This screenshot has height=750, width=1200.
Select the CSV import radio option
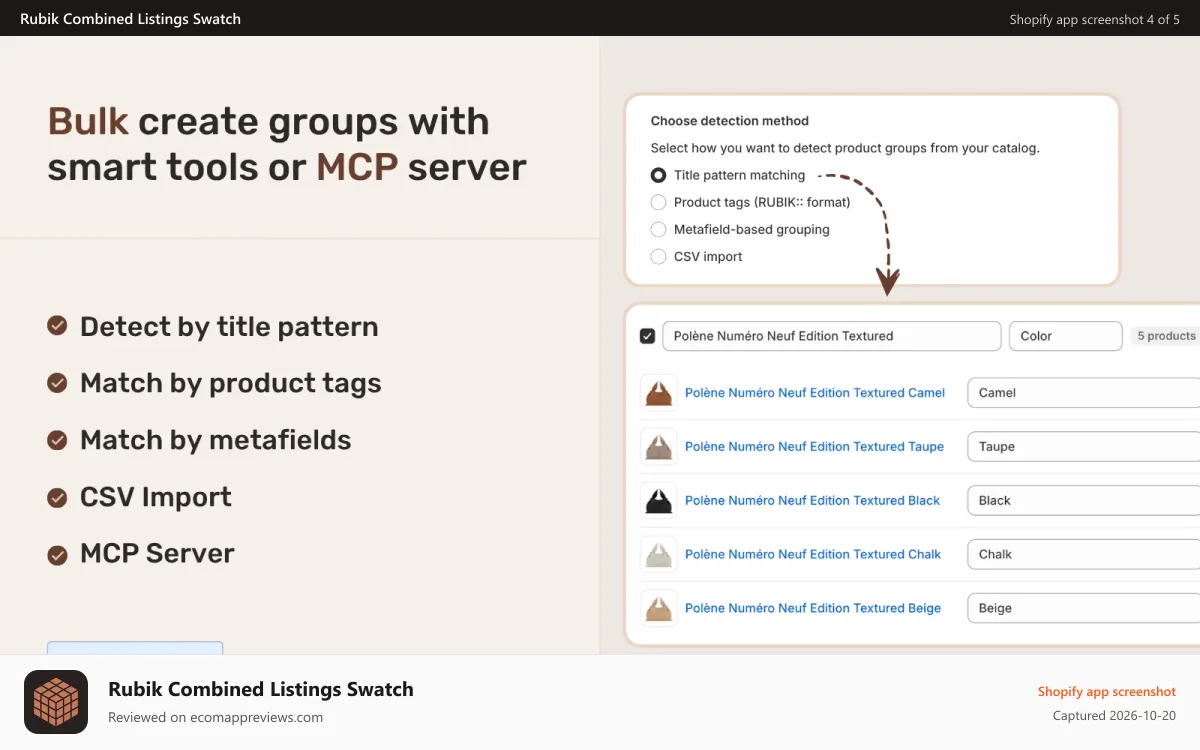(658, 256)
